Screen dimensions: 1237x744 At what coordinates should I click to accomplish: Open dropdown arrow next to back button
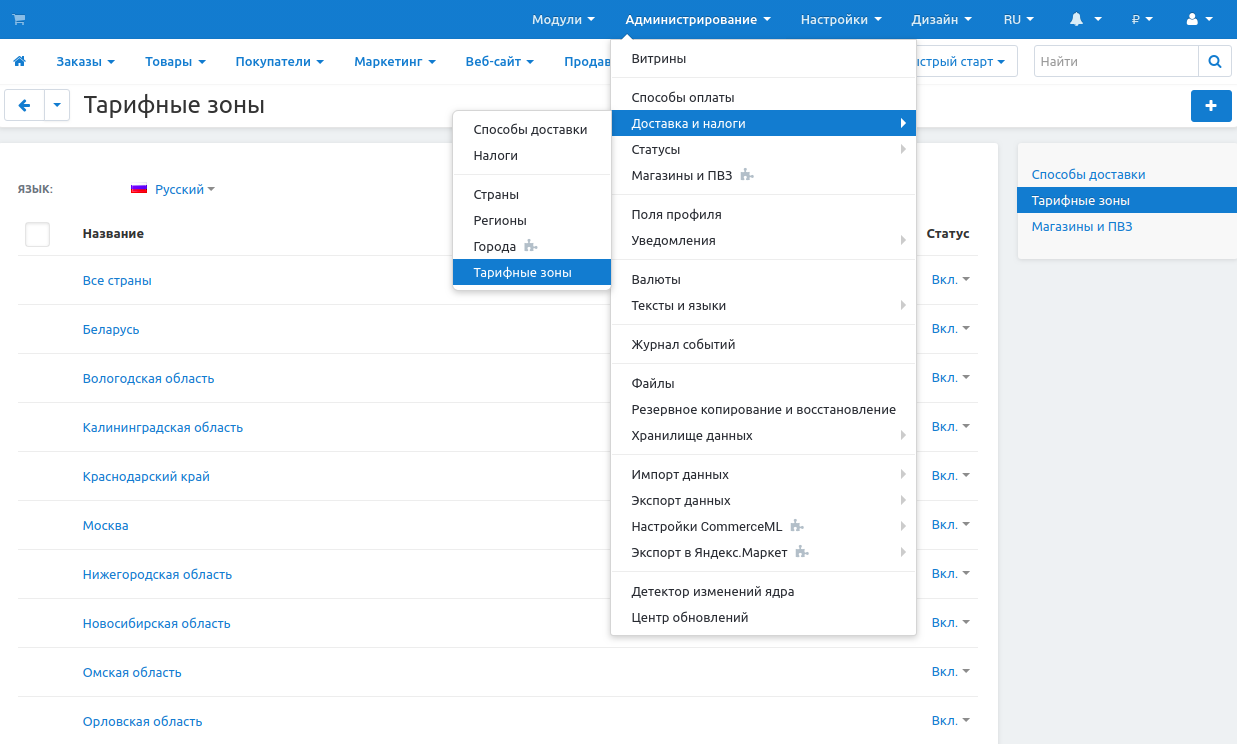pyautogui.click(x=57, y=105)
